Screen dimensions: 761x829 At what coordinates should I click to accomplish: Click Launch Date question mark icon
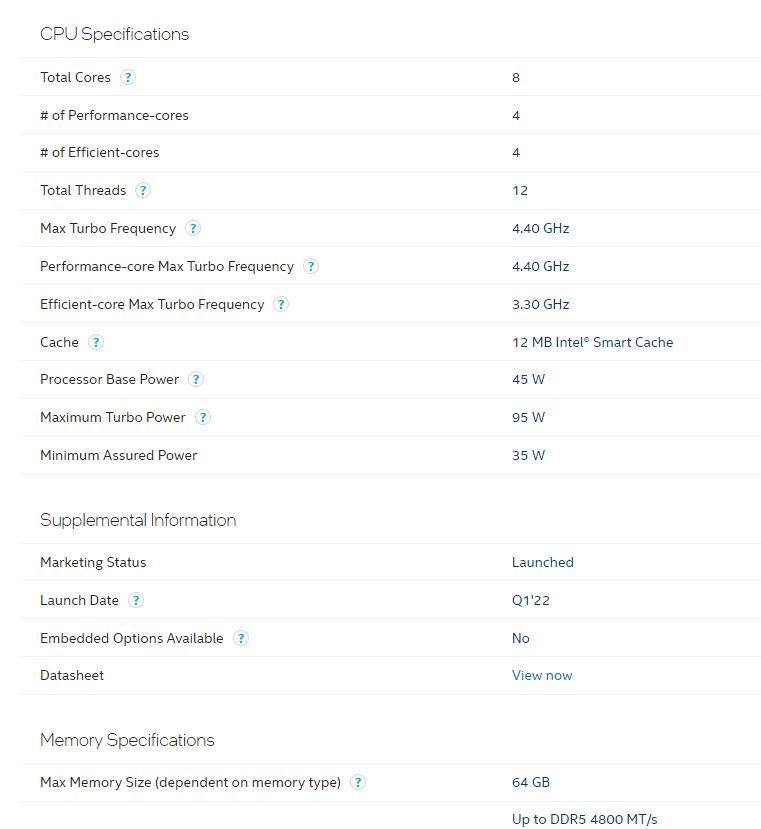click(x=136, y=600)
